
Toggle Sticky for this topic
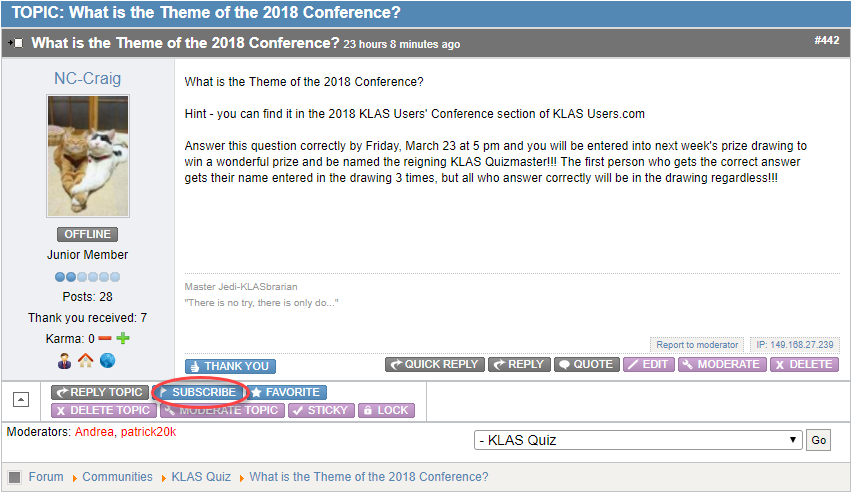click(321, 410)
